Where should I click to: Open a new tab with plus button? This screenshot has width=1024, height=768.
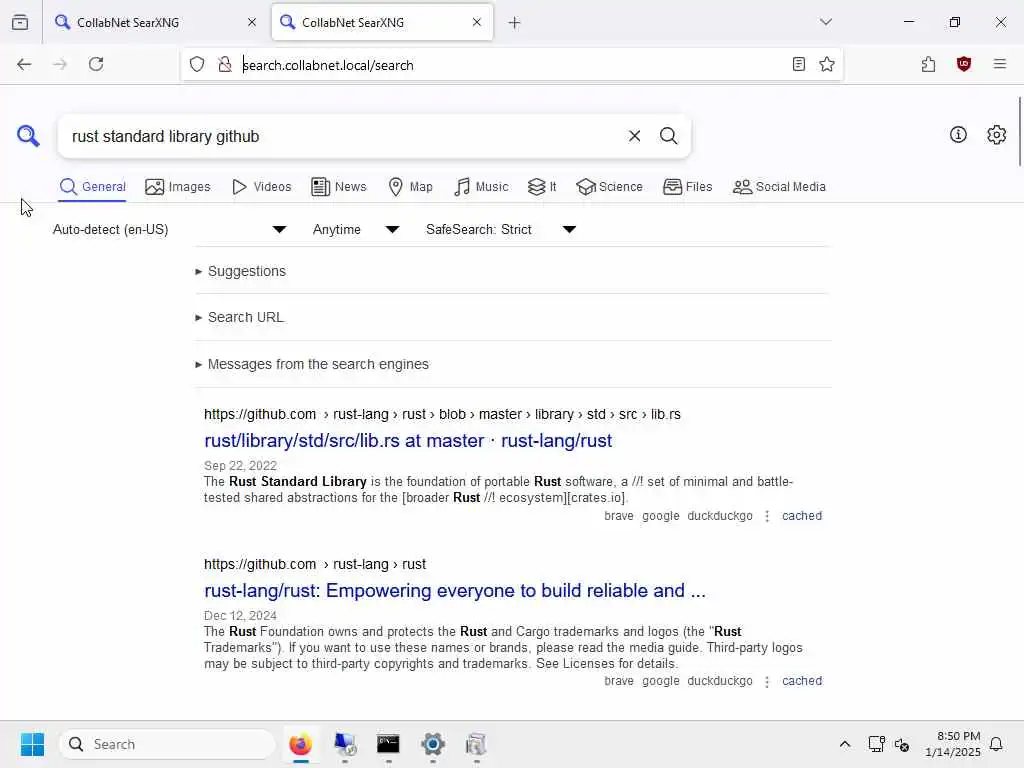pyautogui.click(x=515, y=23)
